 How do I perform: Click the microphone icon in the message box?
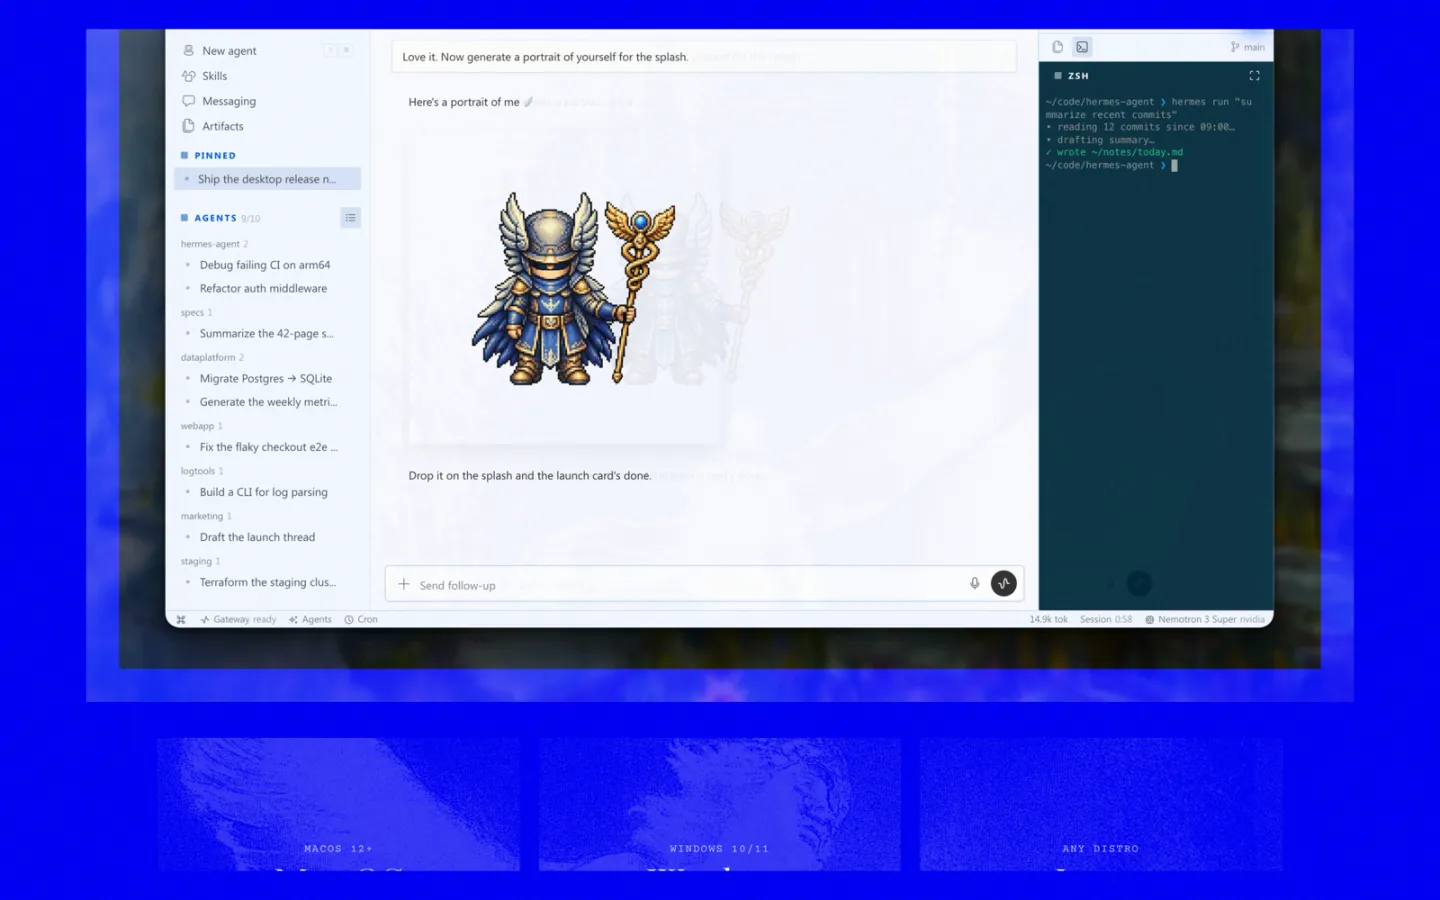(x=974, y=583)
